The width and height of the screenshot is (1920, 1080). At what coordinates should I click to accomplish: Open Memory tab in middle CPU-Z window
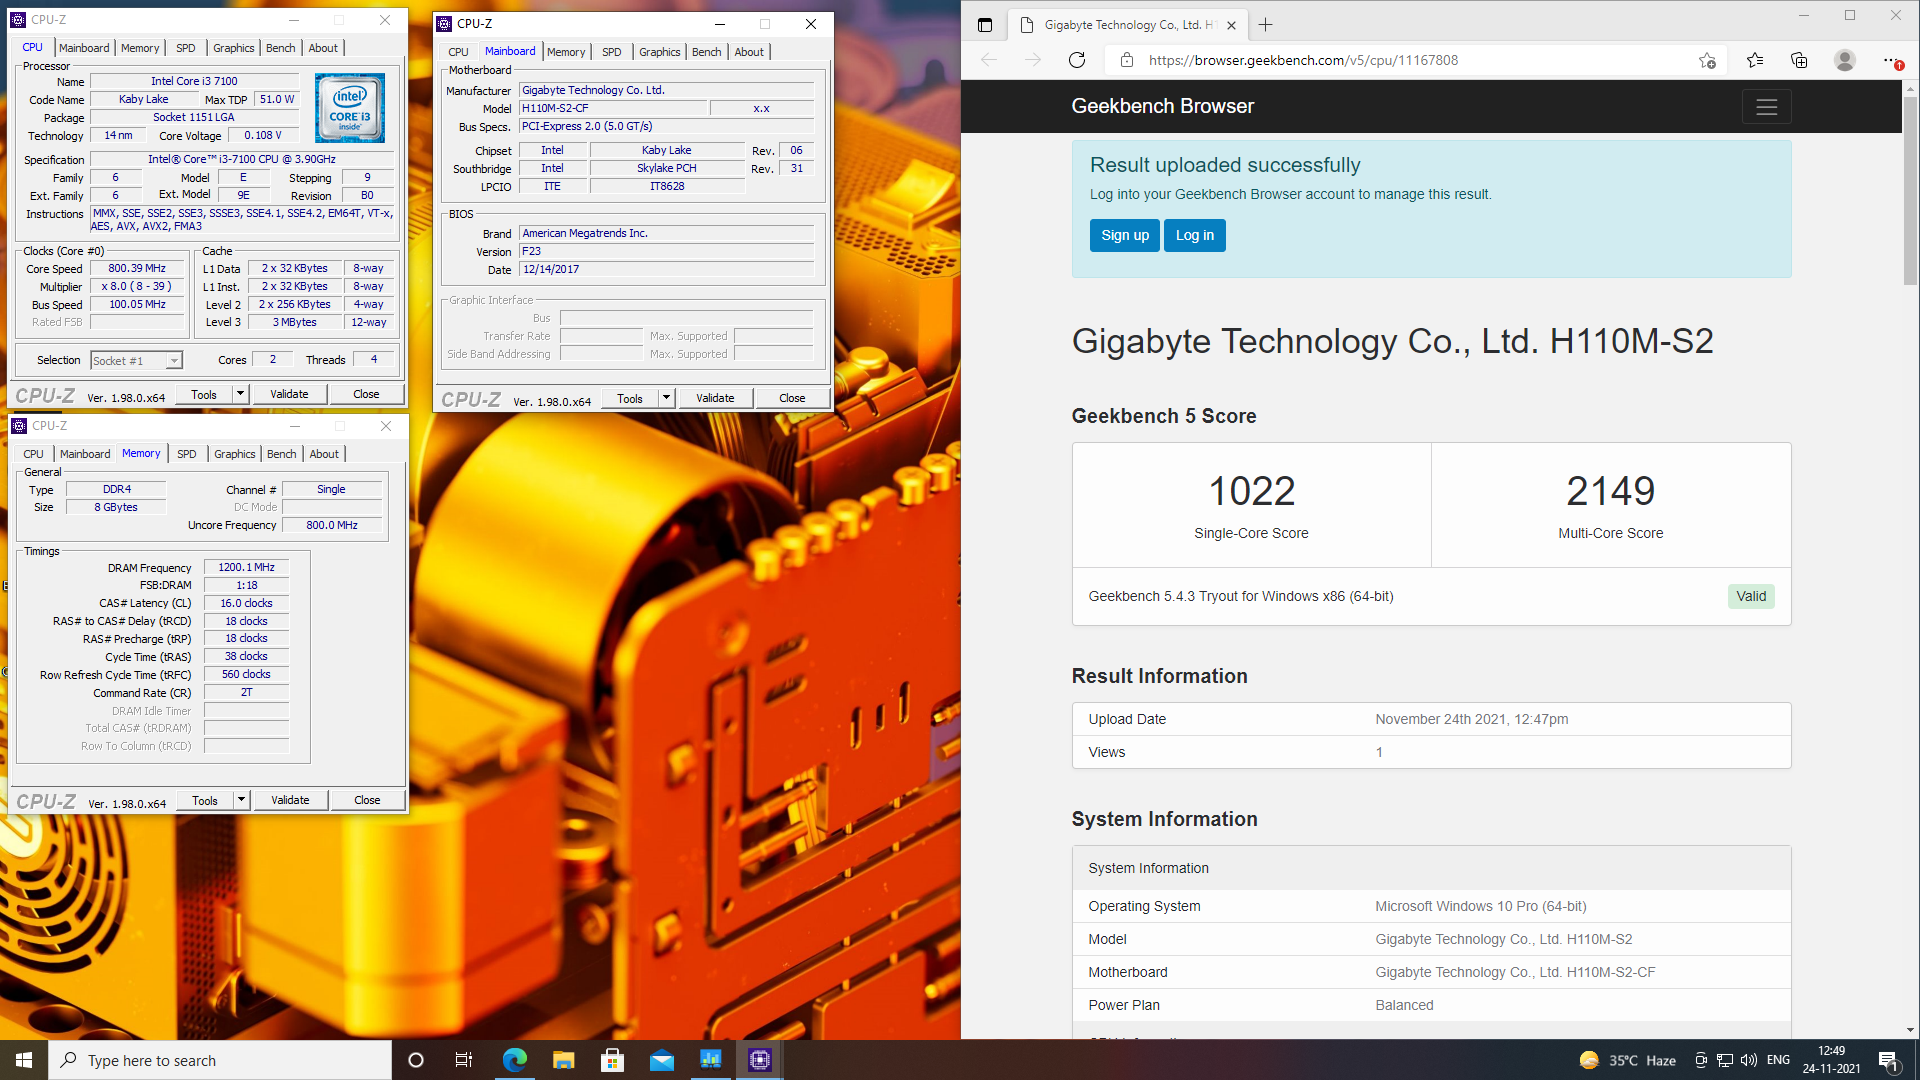[x=566, y=52]
